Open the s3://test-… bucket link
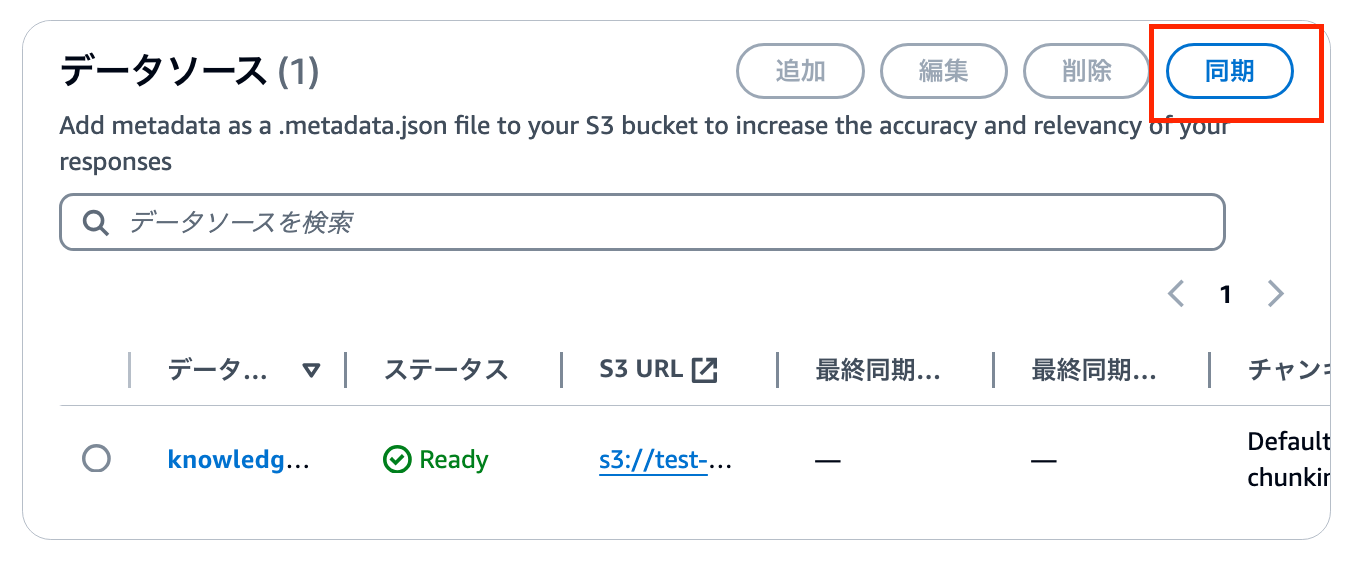The height and width of the screenshot is (564, 1362). pyautogui.click(x=666, y=460)
